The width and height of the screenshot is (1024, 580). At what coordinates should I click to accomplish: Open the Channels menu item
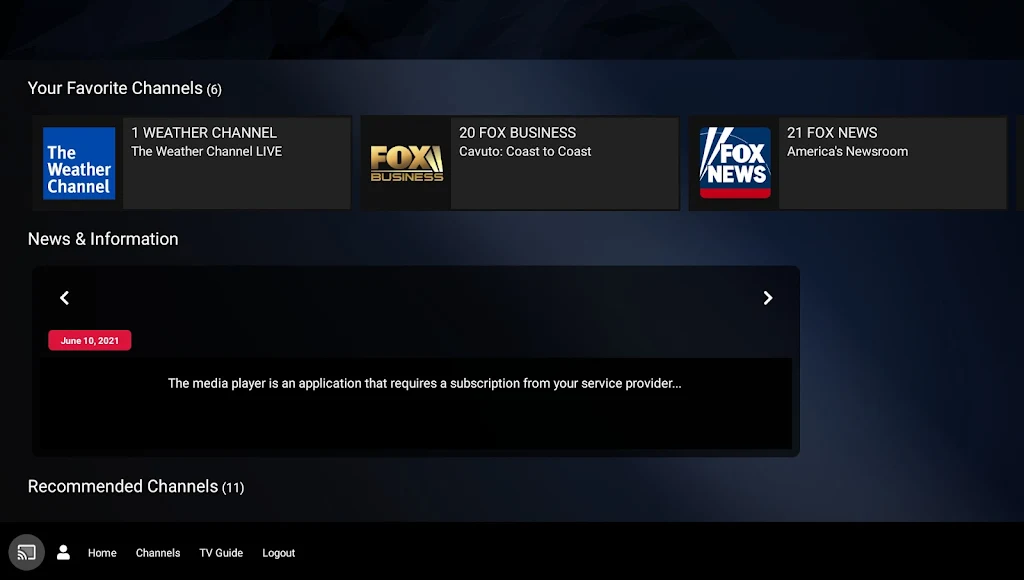pyautogui.click(x=158, y=553)
